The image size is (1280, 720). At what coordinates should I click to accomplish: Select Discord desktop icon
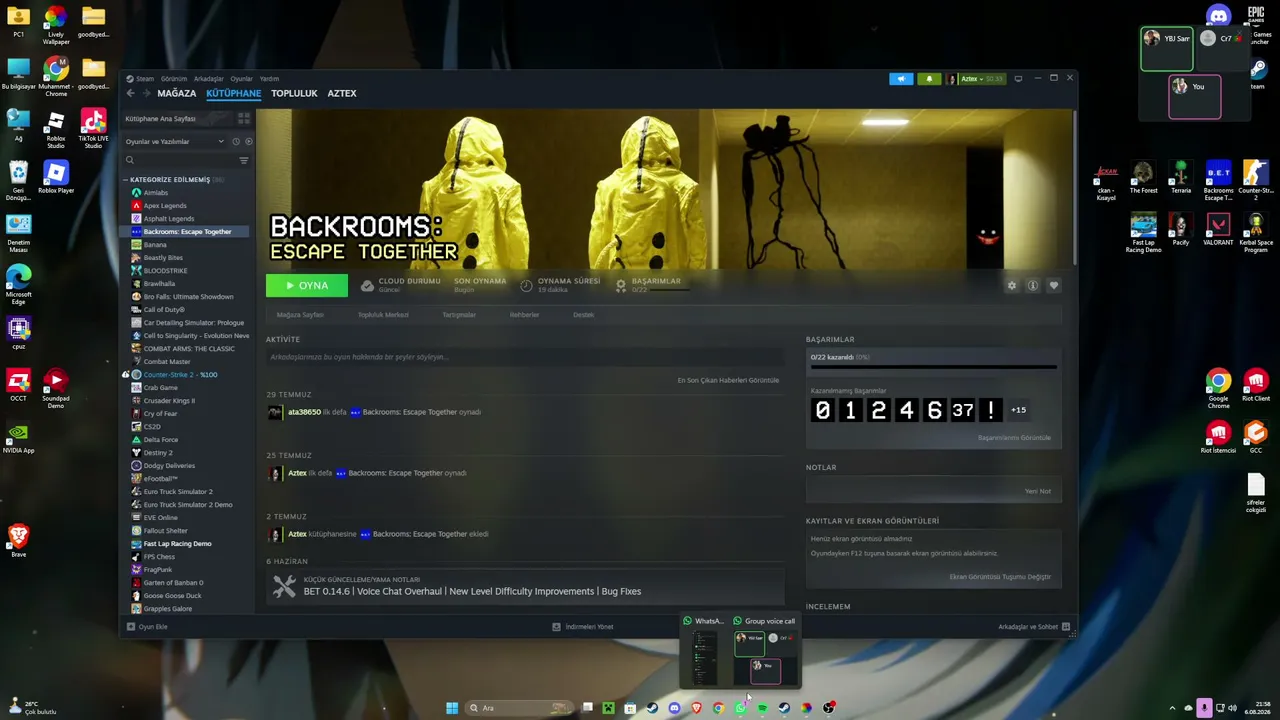tap(1218, 15)
